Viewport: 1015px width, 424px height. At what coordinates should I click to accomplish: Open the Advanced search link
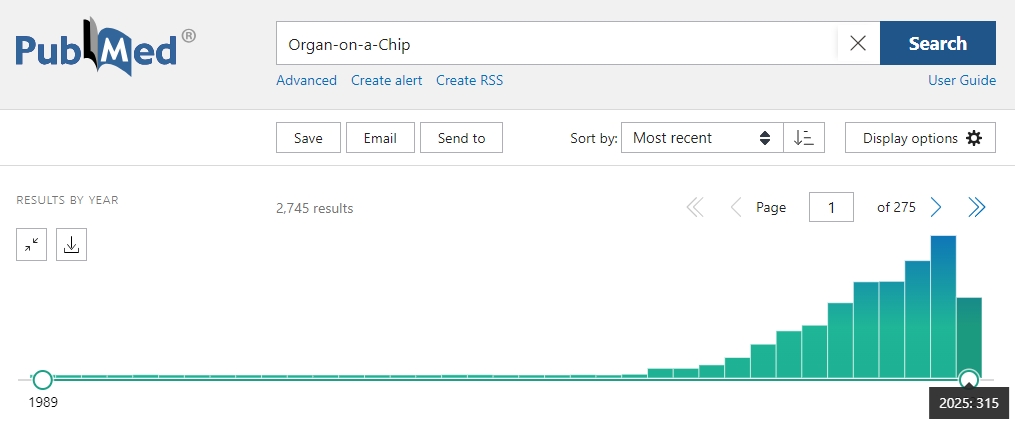point(306,80)
